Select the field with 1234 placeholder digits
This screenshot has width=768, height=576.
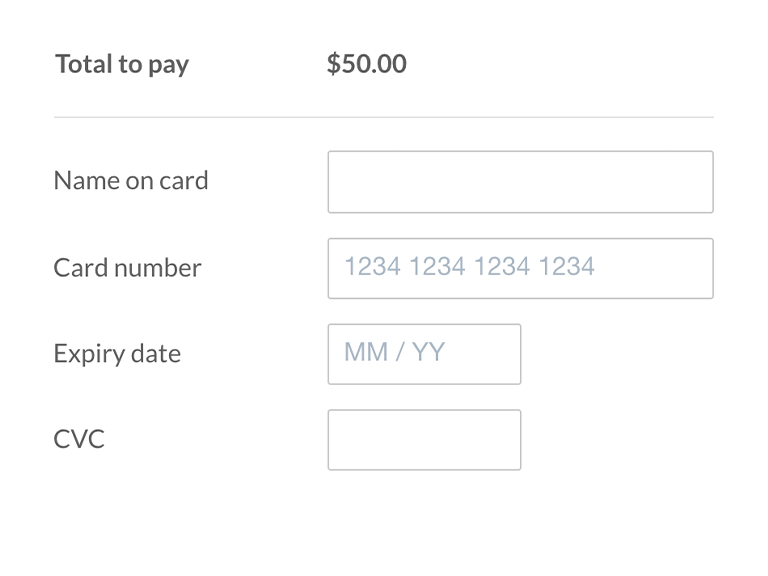(x=520, y=268)
